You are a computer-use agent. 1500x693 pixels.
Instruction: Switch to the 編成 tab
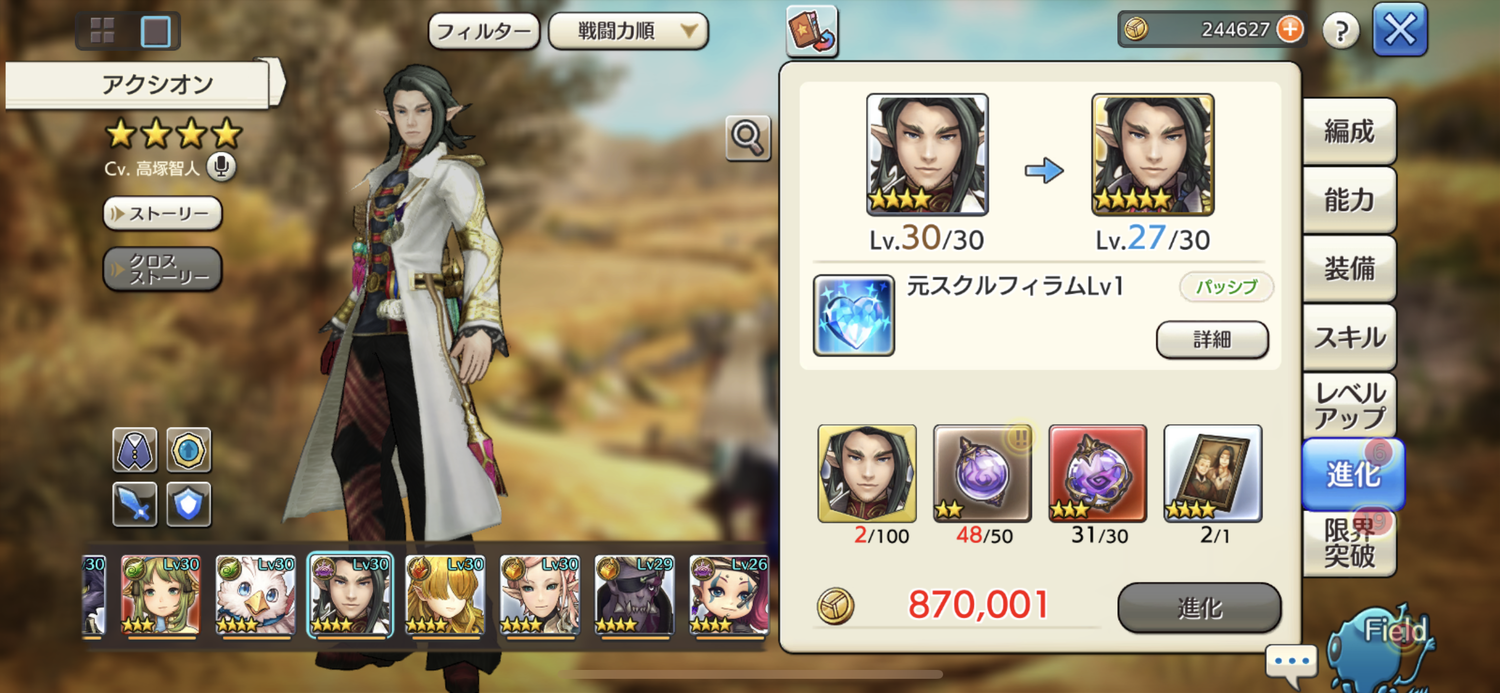point(1349,131)
